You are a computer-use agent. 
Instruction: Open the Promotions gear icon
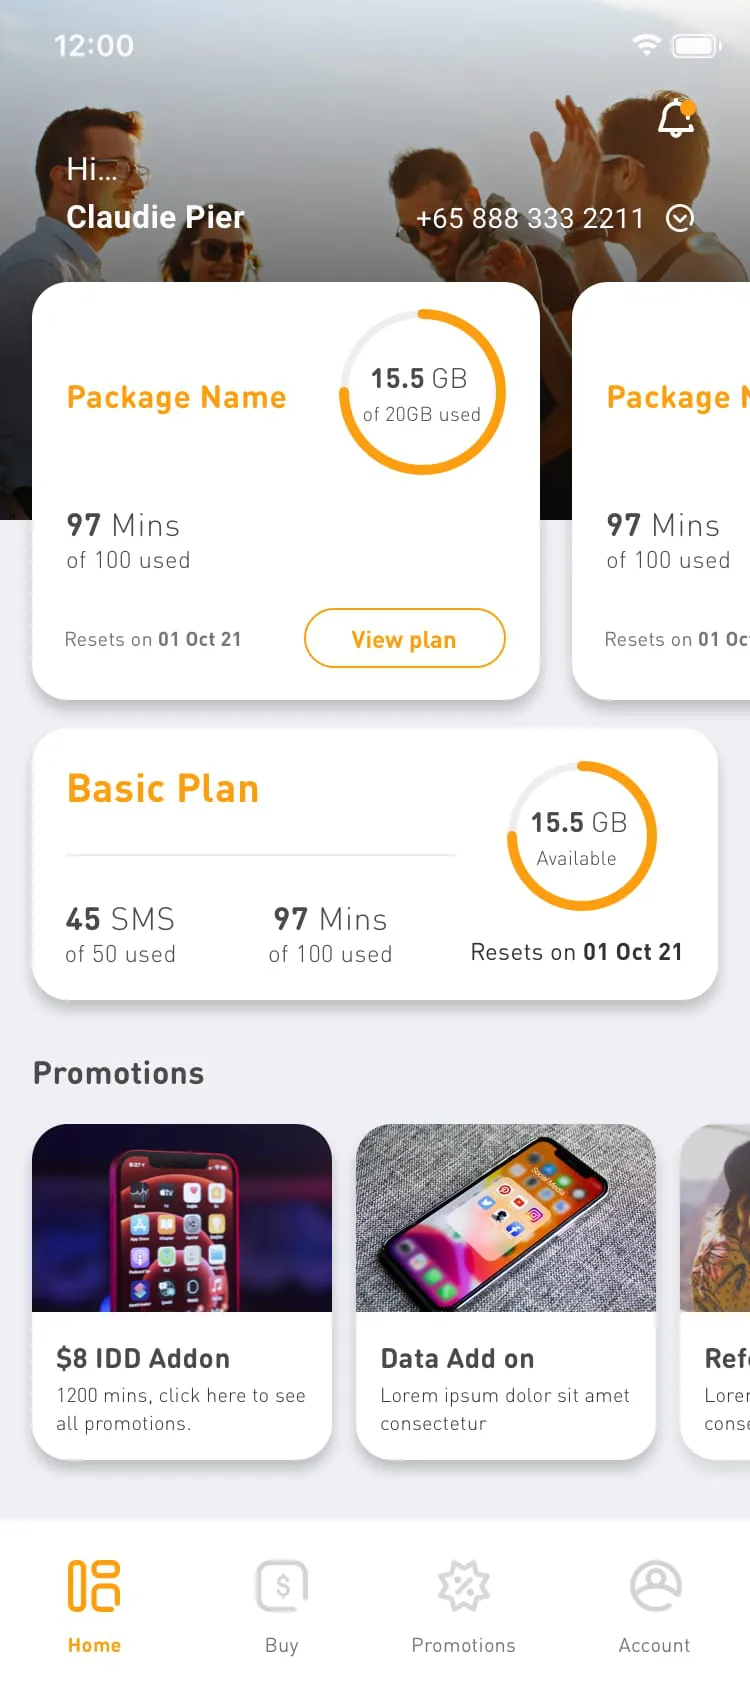[x=463, y=1586]
